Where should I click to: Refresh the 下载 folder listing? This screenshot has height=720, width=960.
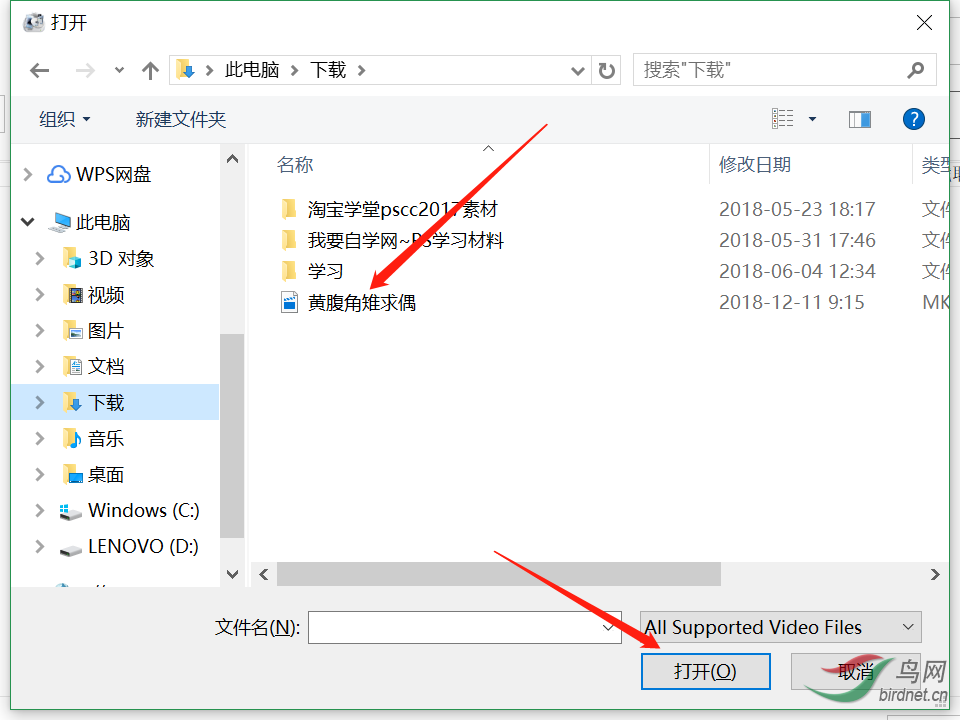tap(607, 70)
